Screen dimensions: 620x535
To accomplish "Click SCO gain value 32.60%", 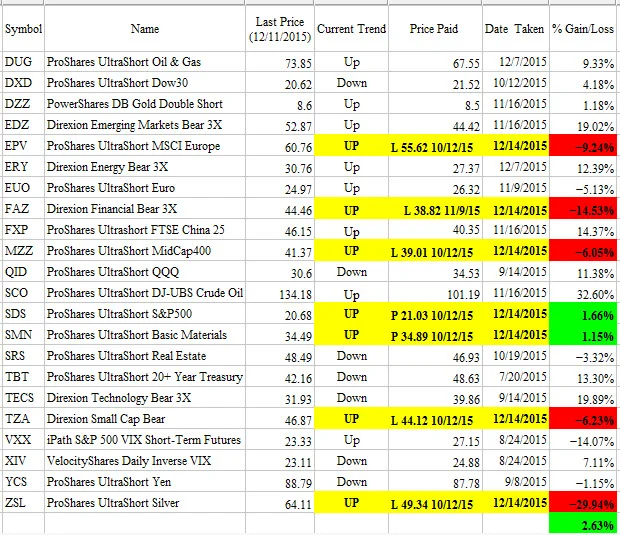I will [x=583, y=293].
